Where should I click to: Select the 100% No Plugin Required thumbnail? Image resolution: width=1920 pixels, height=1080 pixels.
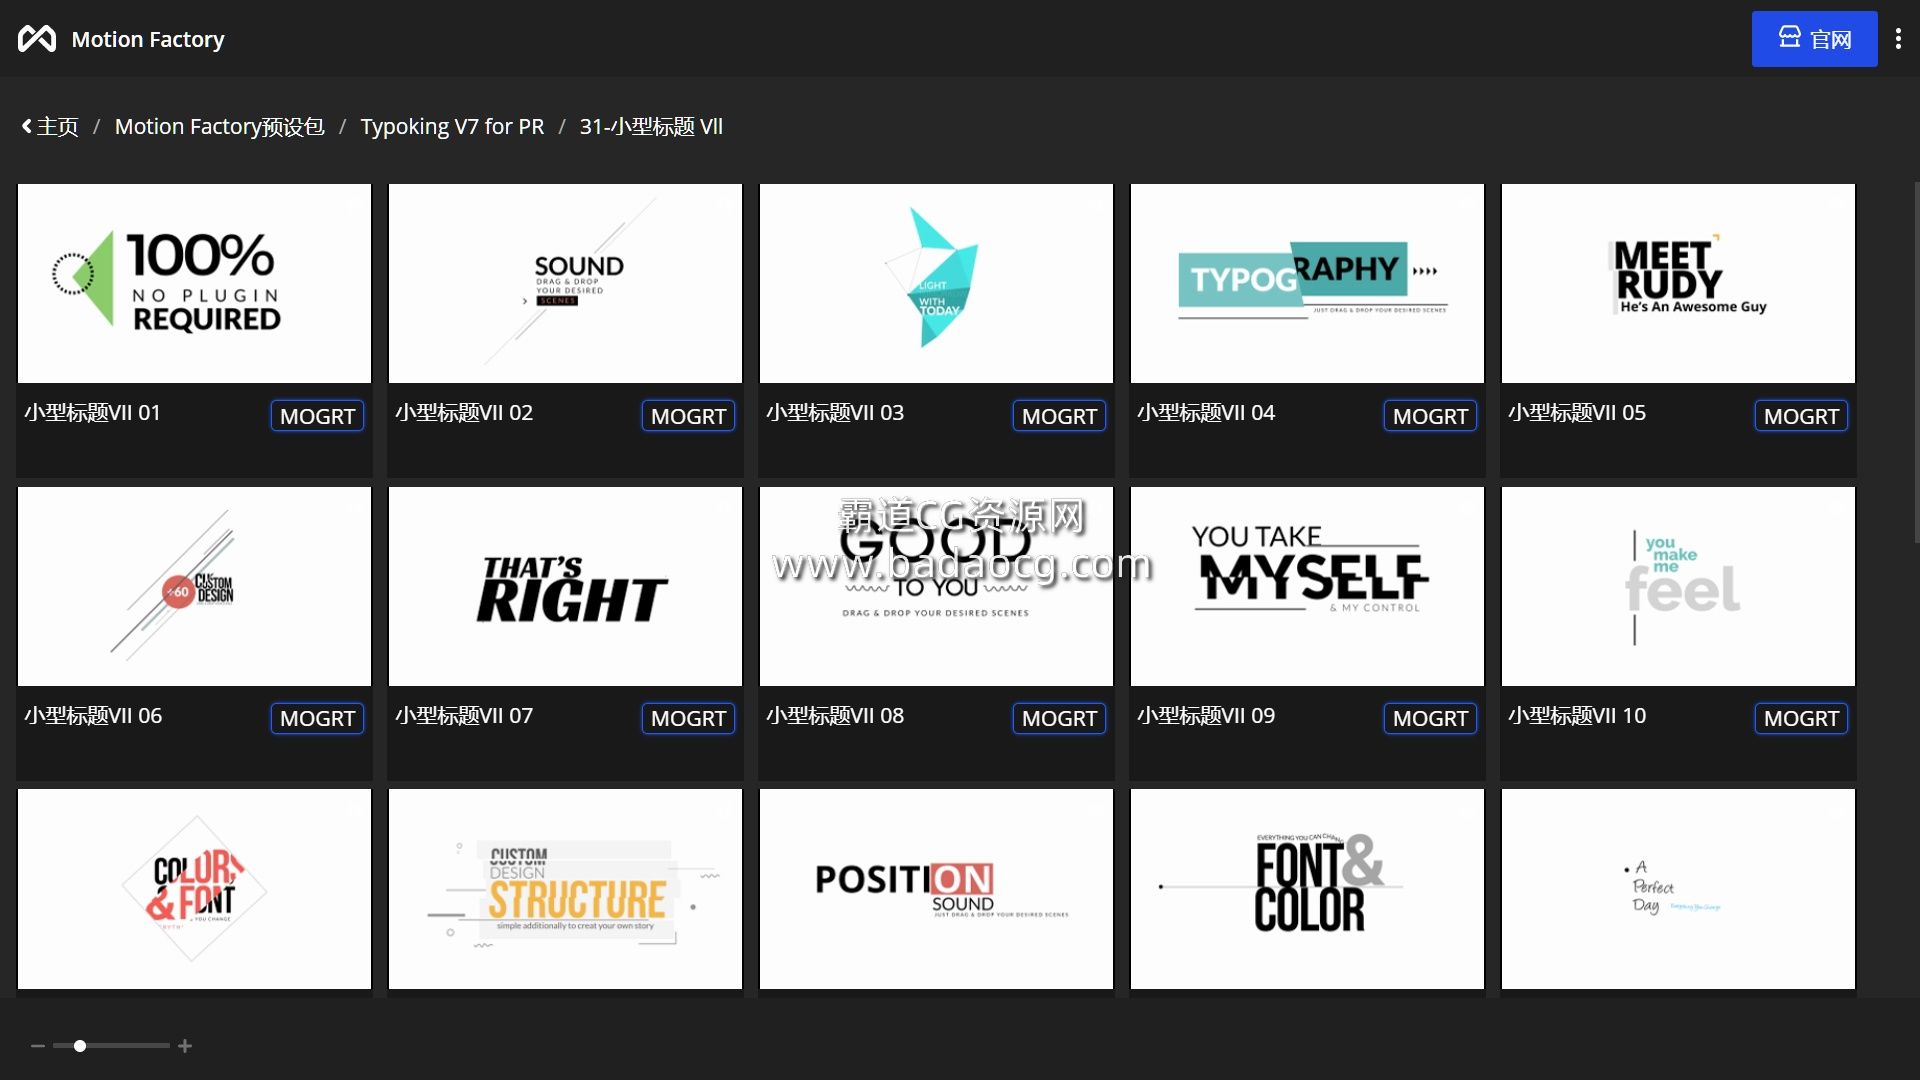194,283
